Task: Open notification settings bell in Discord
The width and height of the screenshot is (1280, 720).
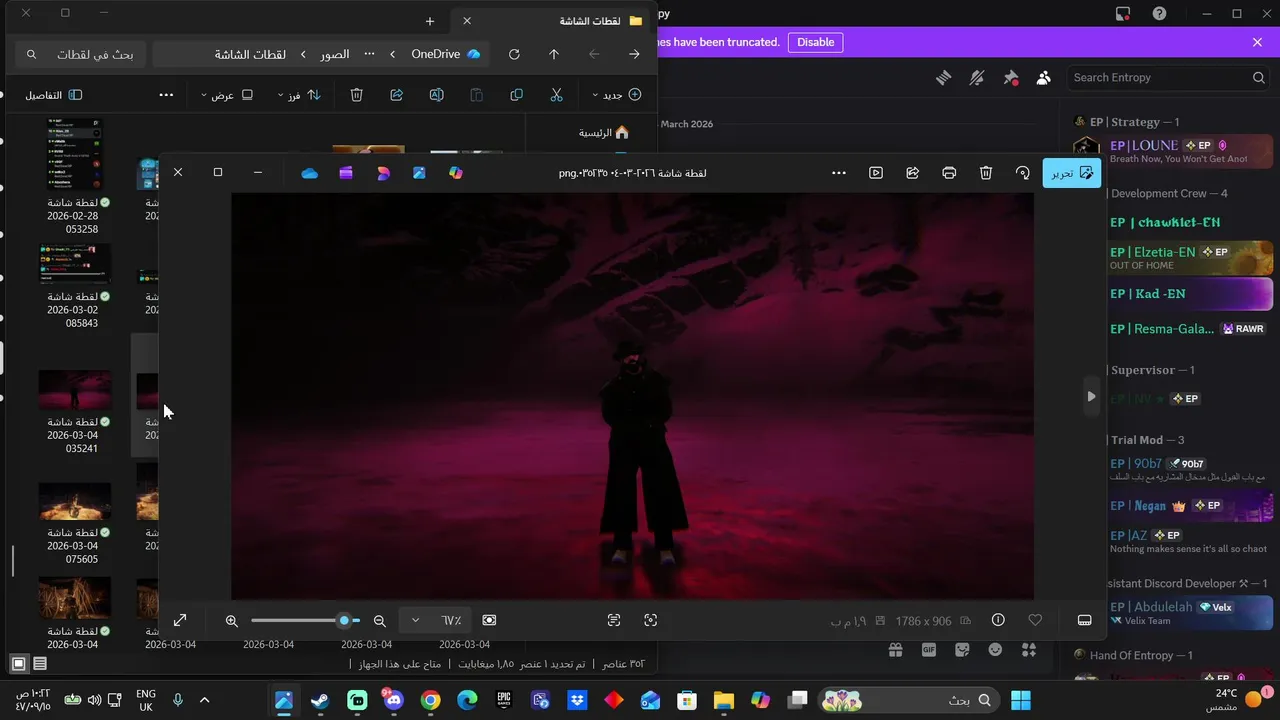Action: [x=977, y=77]
